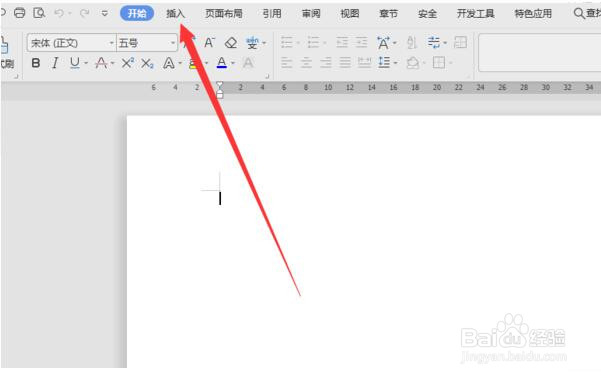Toggle strikethrough text icon
The image size is (601, 378).
coord(101,63)
